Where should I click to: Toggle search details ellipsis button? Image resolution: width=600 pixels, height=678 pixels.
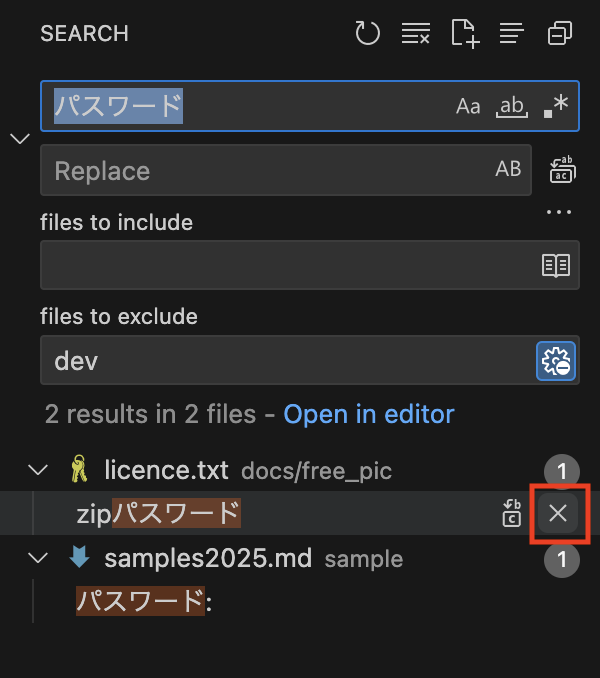click(559, 212)
